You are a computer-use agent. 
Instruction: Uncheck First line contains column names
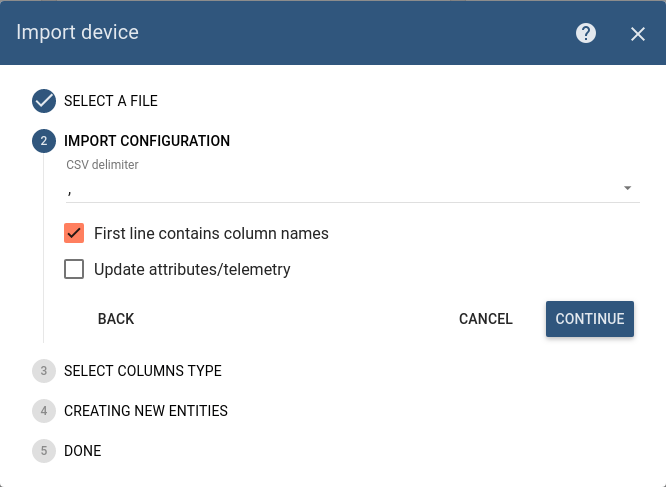pos(74,233)
